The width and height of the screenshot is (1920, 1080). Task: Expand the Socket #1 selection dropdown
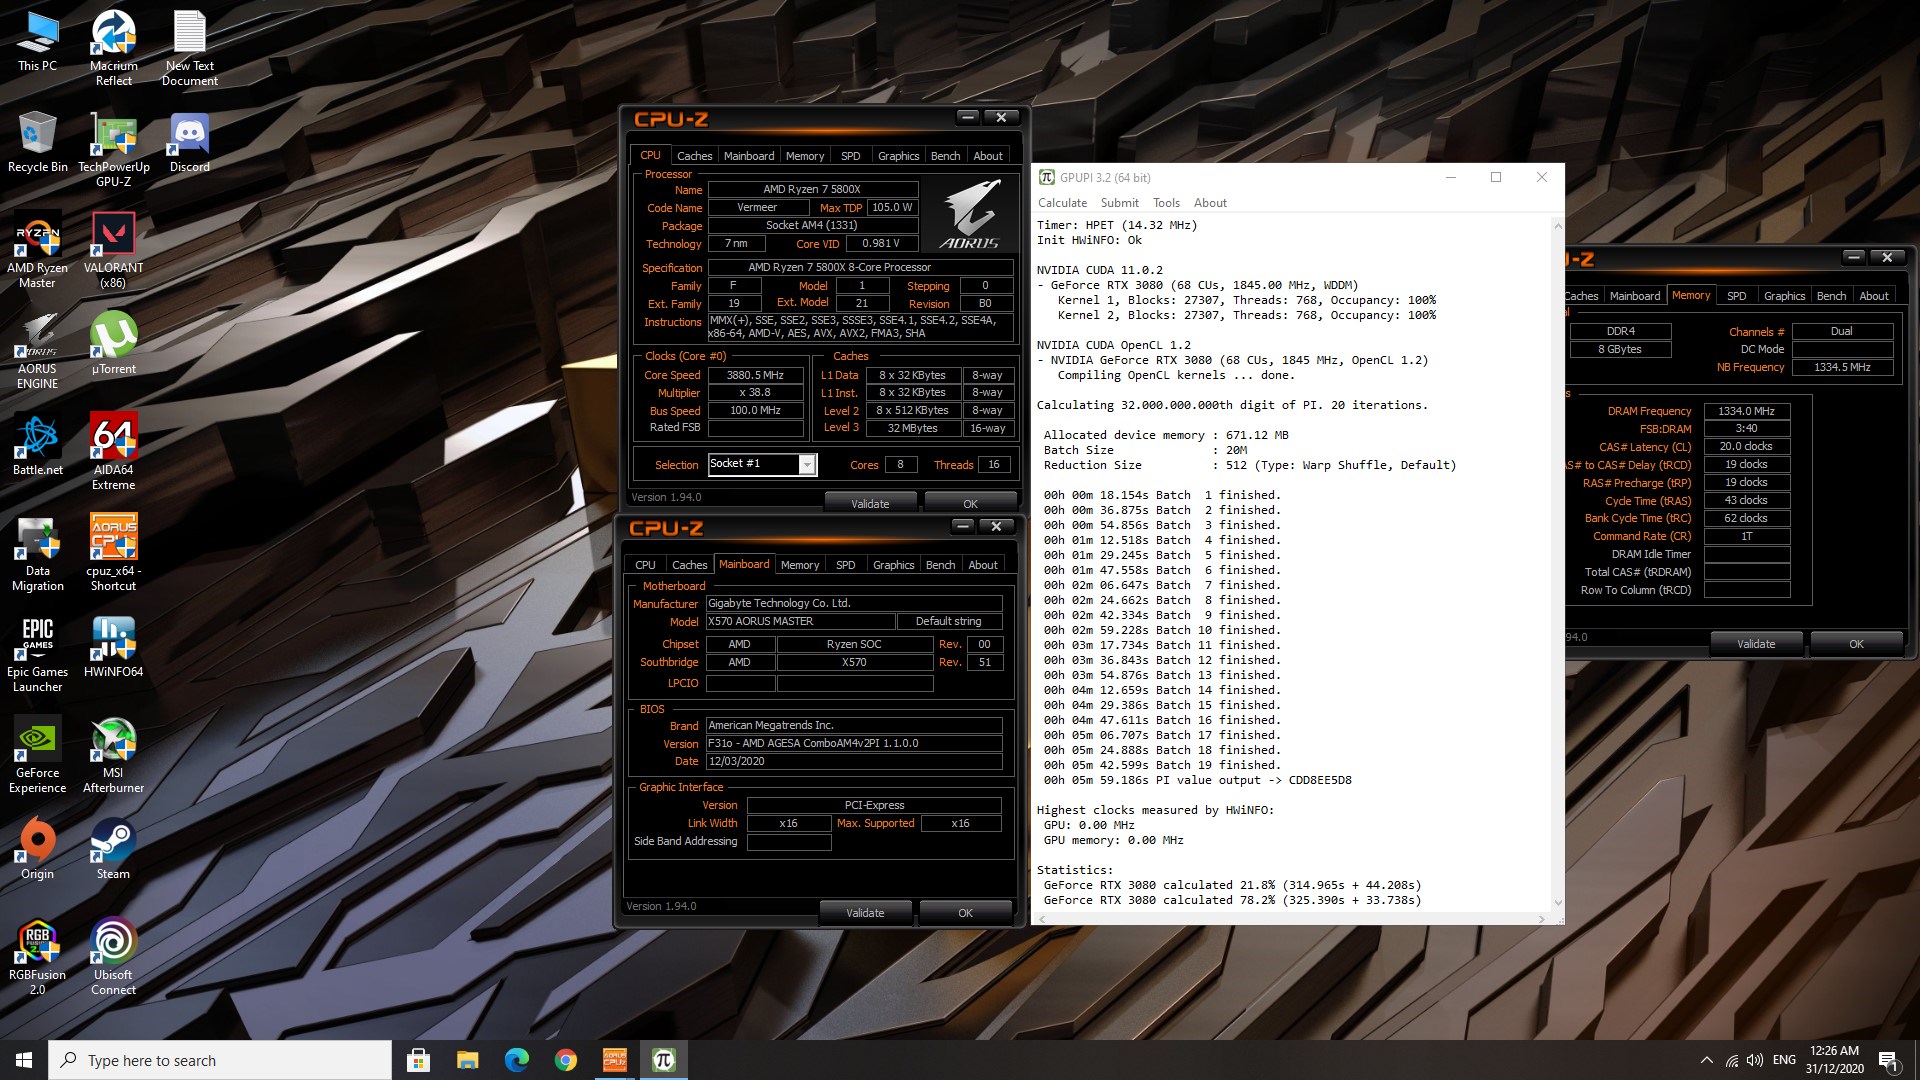click(807, 464)
